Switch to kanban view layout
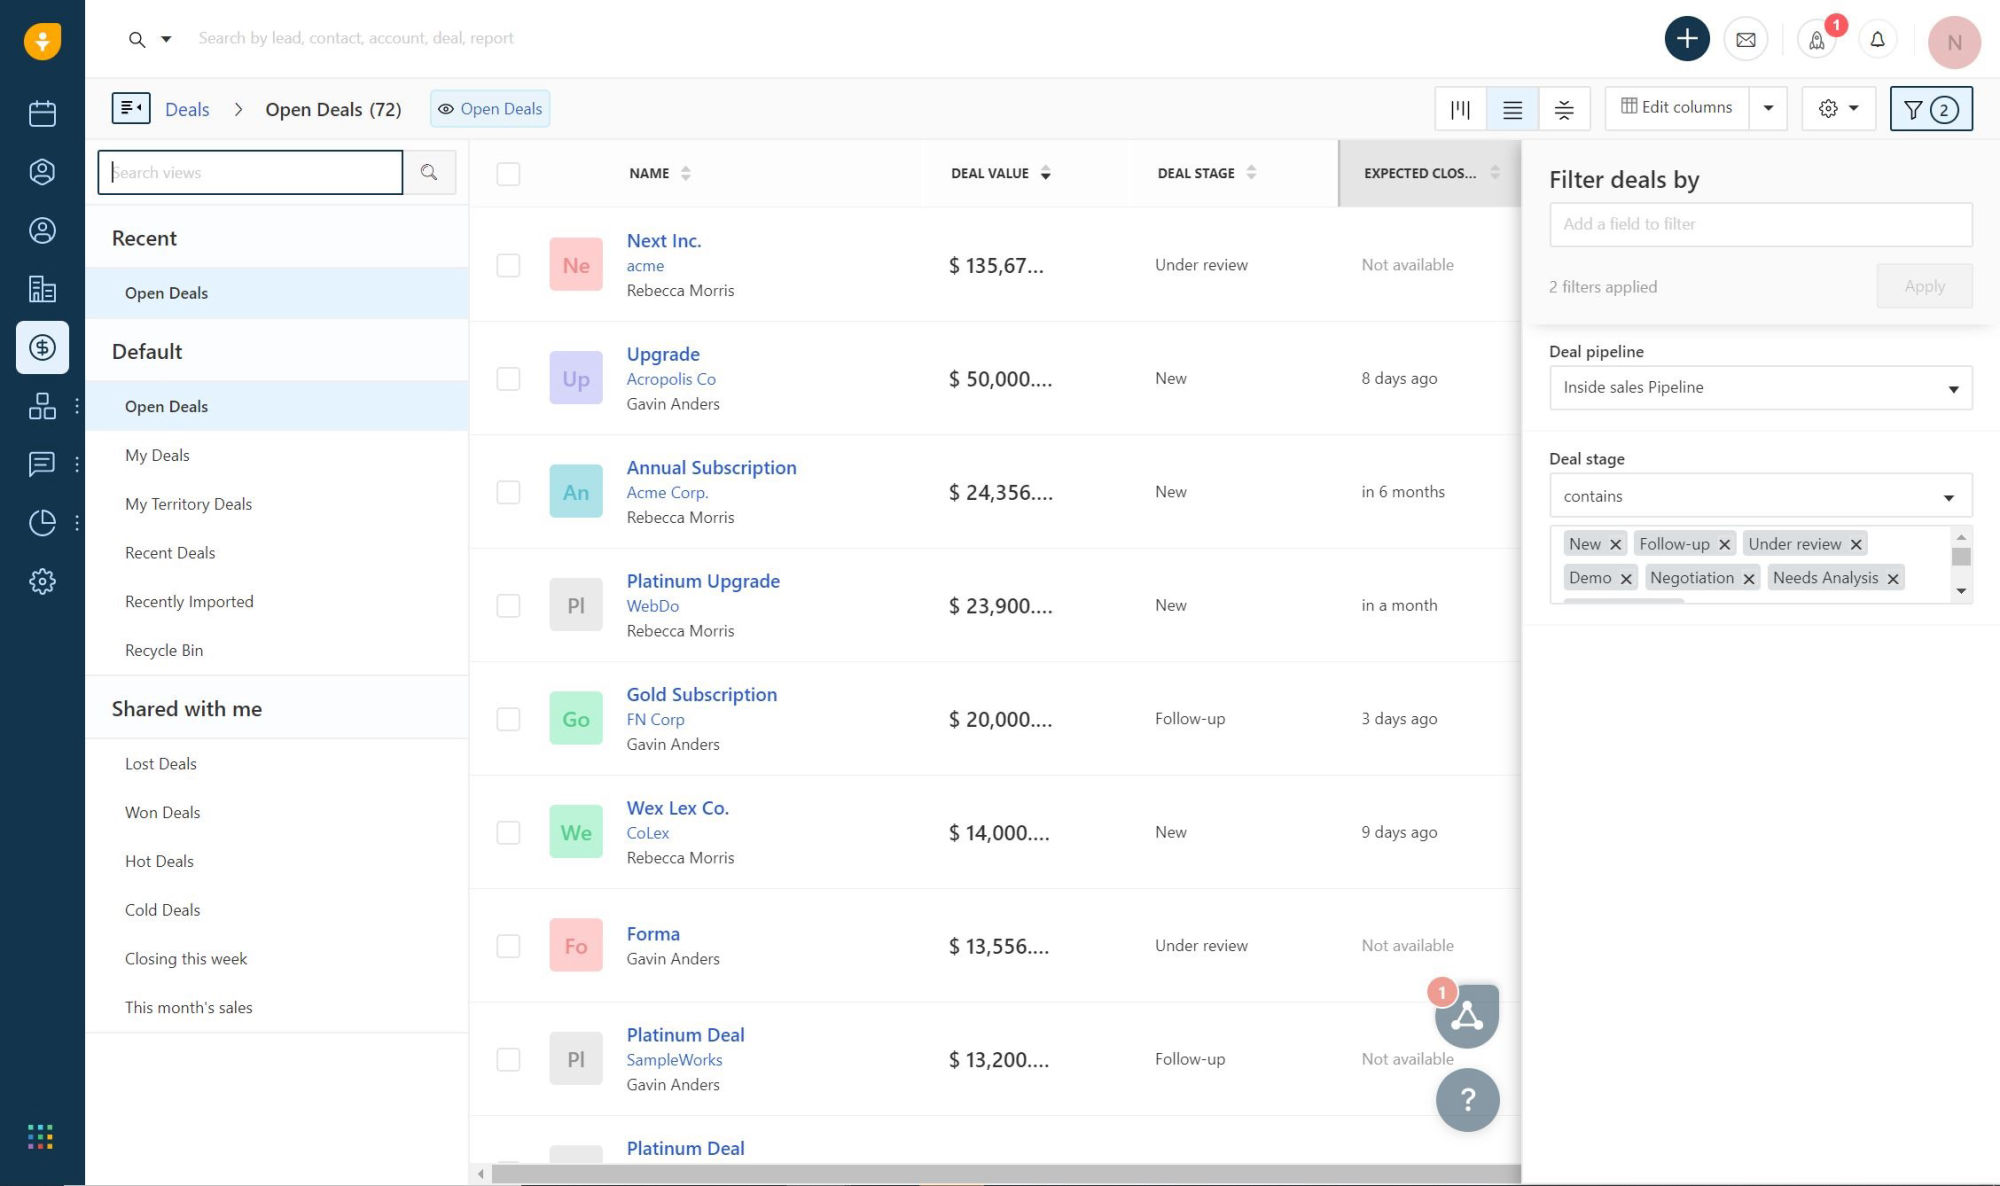 pyautogui.click(x=1460, y=108)
